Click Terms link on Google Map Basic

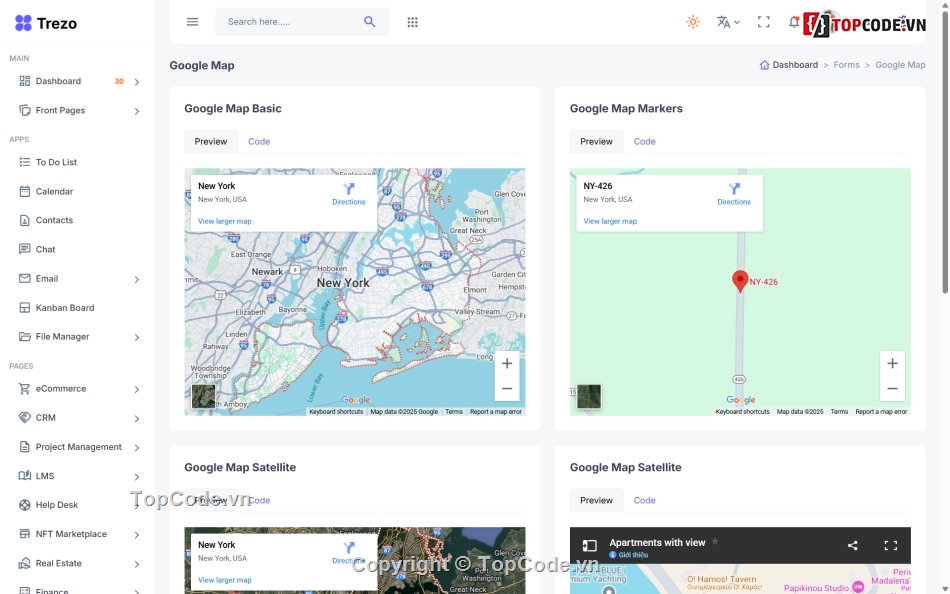454,412
